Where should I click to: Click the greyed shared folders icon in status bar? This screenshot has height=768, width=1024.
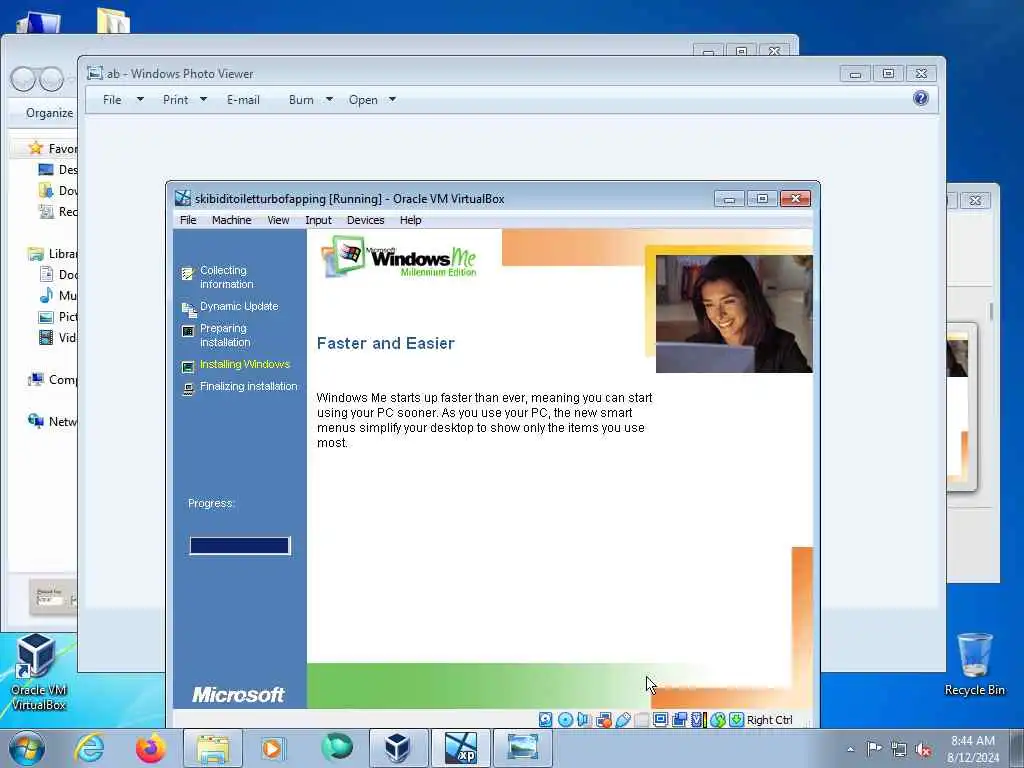(x=641, y=720)
